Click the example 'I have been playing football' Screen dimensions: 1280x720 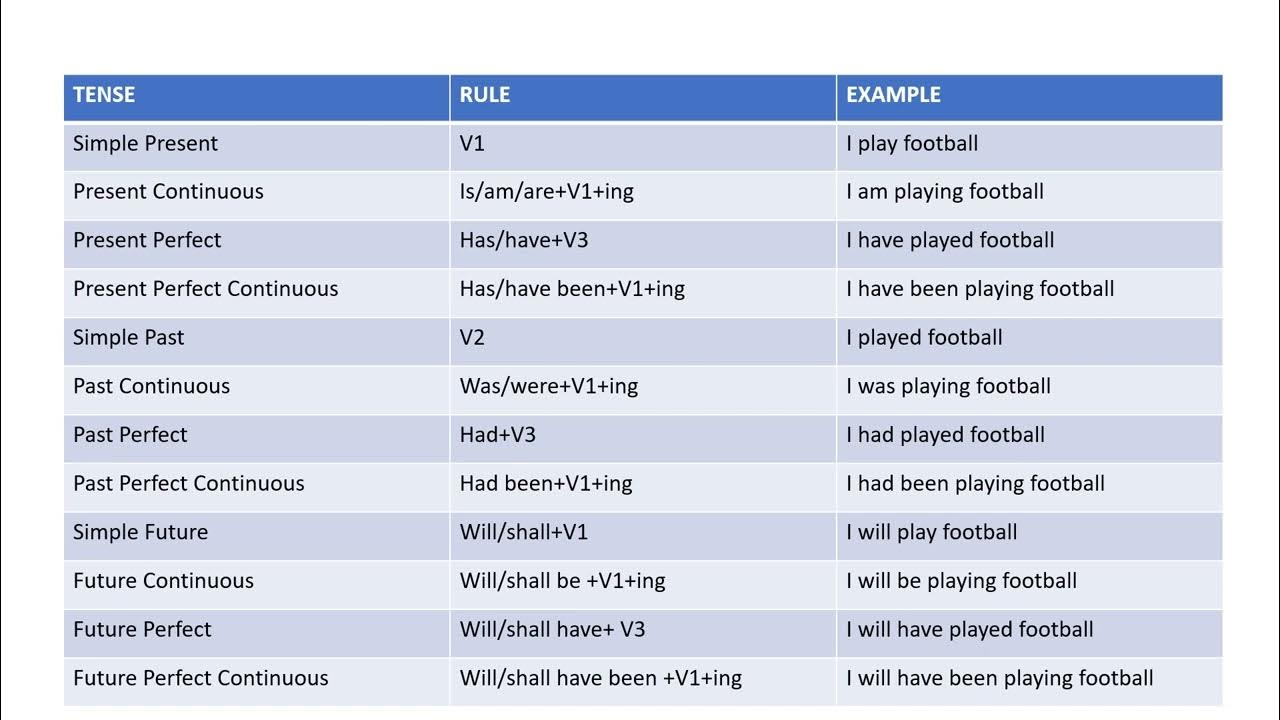980,289
